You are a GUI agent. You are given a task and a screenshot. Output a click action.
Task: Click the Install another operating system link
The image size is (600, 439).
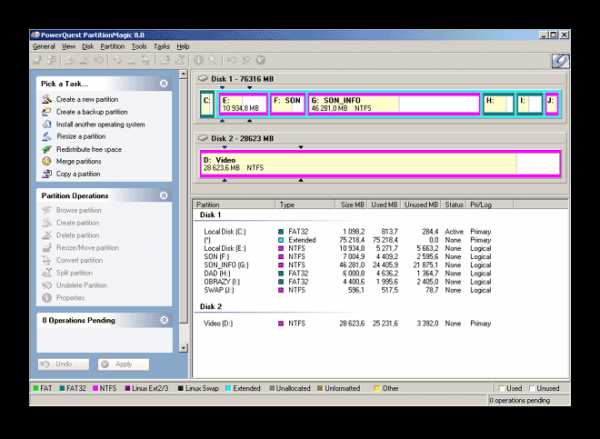(101, 124)
